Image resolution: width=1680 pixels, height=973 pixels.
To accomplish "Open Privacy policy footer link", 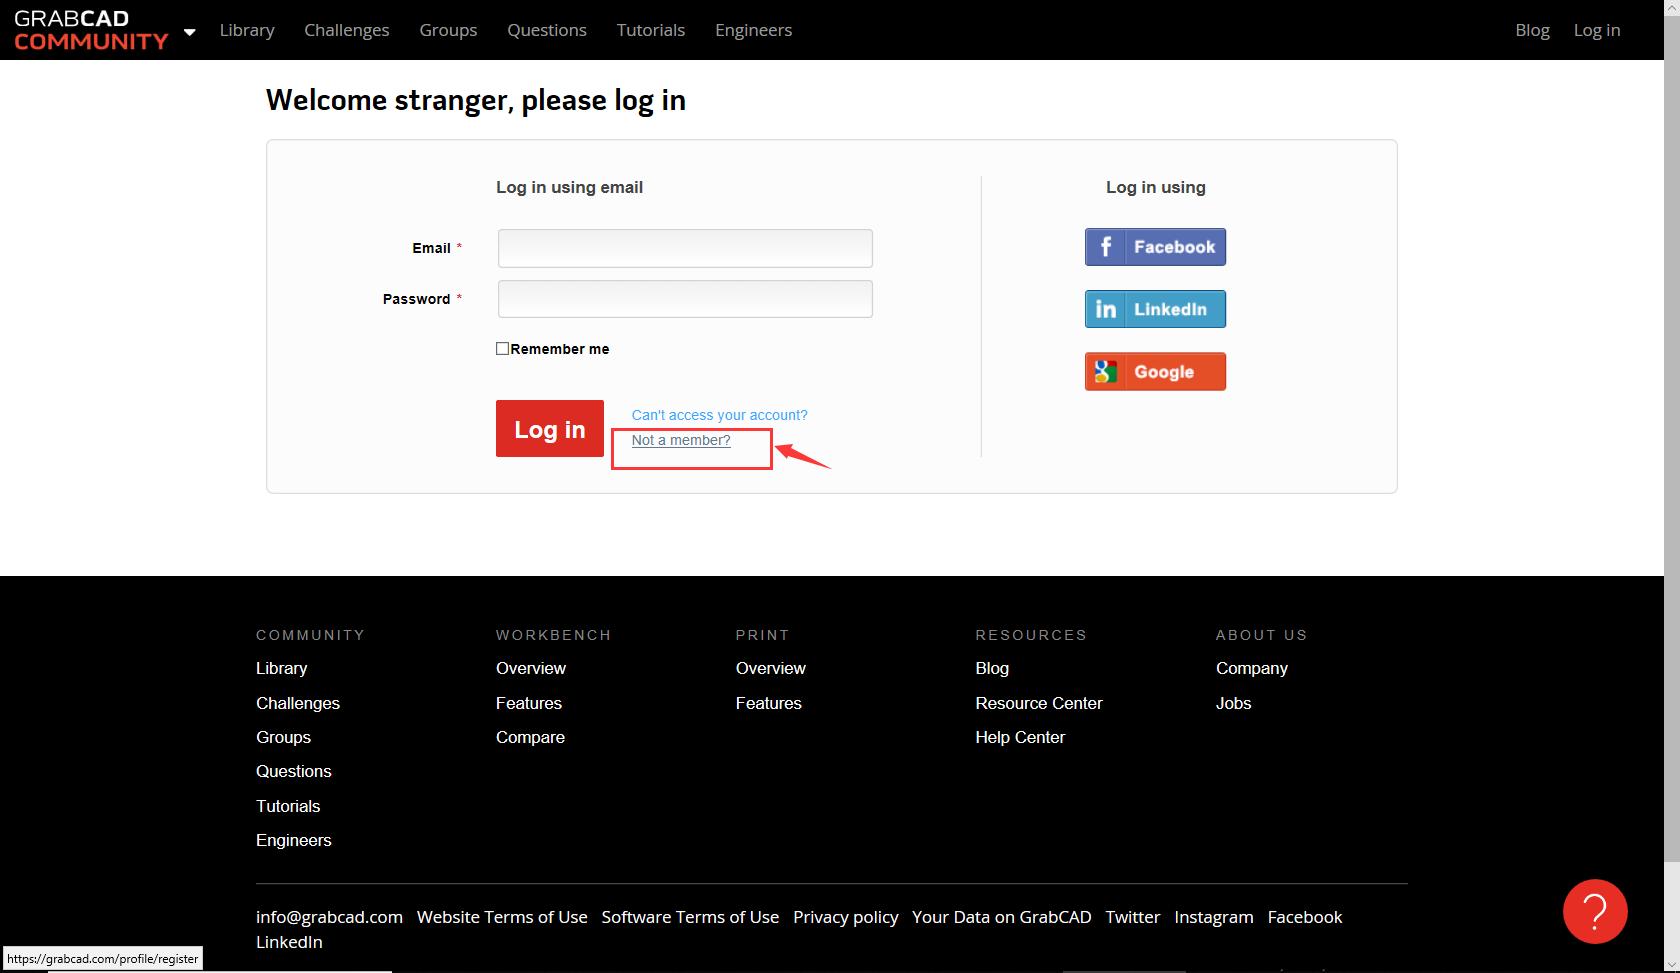I will click(845, 917).
